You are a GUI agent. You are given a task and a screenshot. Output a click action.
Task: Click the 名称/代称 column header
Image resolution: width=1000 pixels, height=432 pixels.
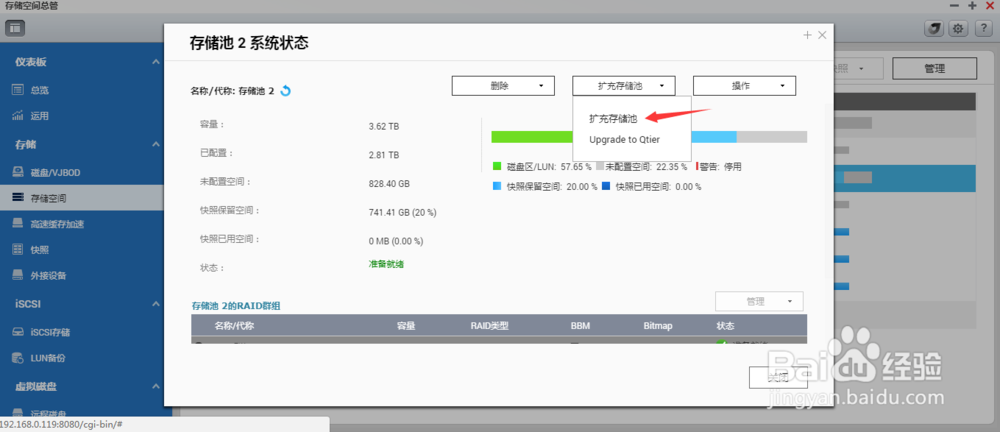click(235, 326)
